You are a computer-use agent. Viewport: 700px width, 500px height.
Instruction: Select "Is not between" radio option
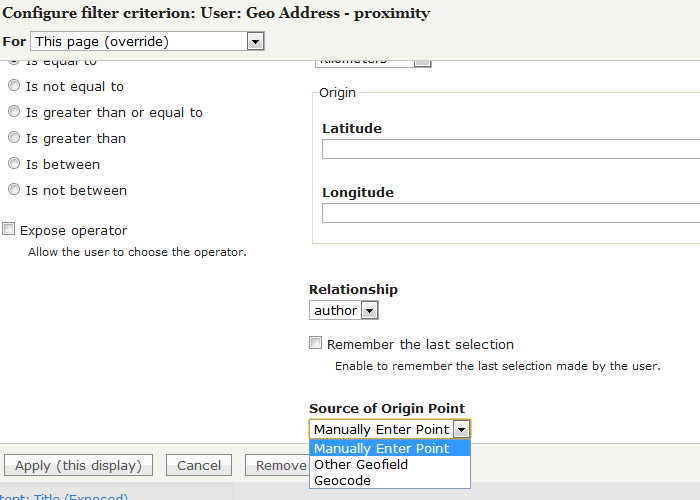click(x=14, y=190)
